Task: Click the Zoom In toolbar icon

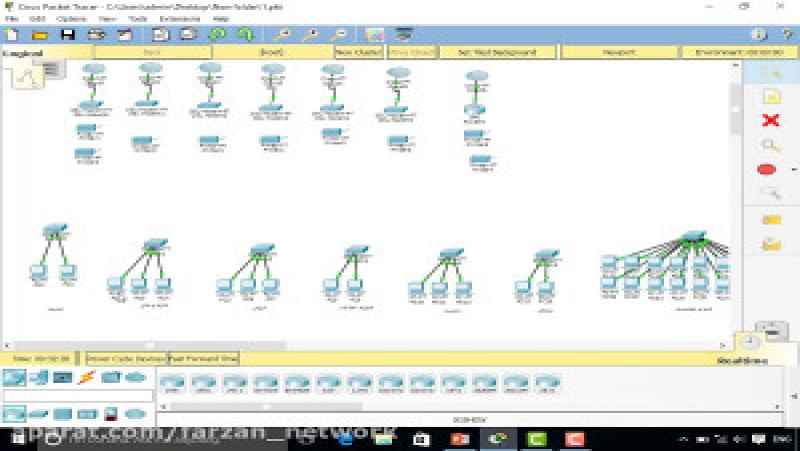Action: [284, 34]
